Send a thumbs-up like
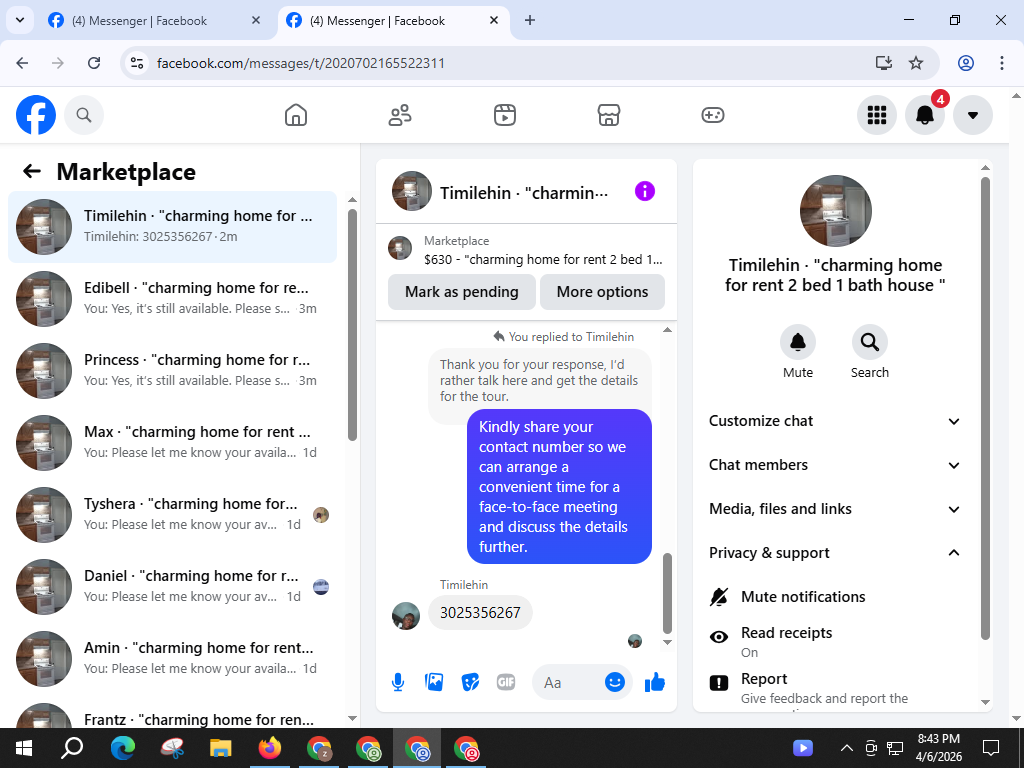This screenshot has width=1024, height=768. pos(654,682)
